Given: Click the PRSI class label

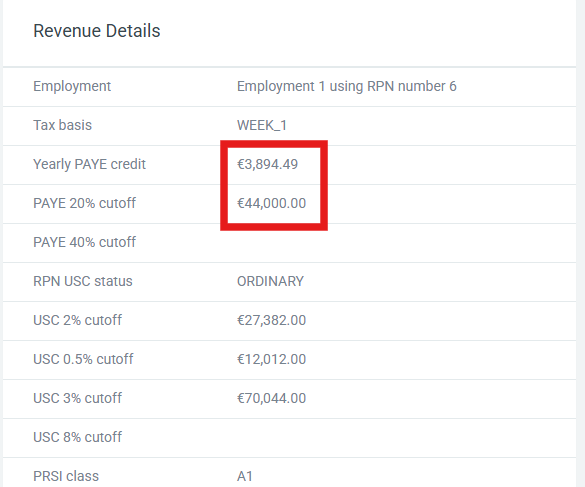Looking at the screenshot, I should 66,476.
